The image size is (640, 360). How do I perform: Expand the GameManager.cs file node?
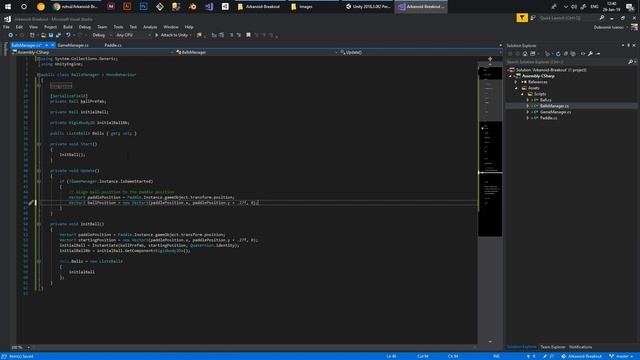pyautogui.click(x=528, y=112)
